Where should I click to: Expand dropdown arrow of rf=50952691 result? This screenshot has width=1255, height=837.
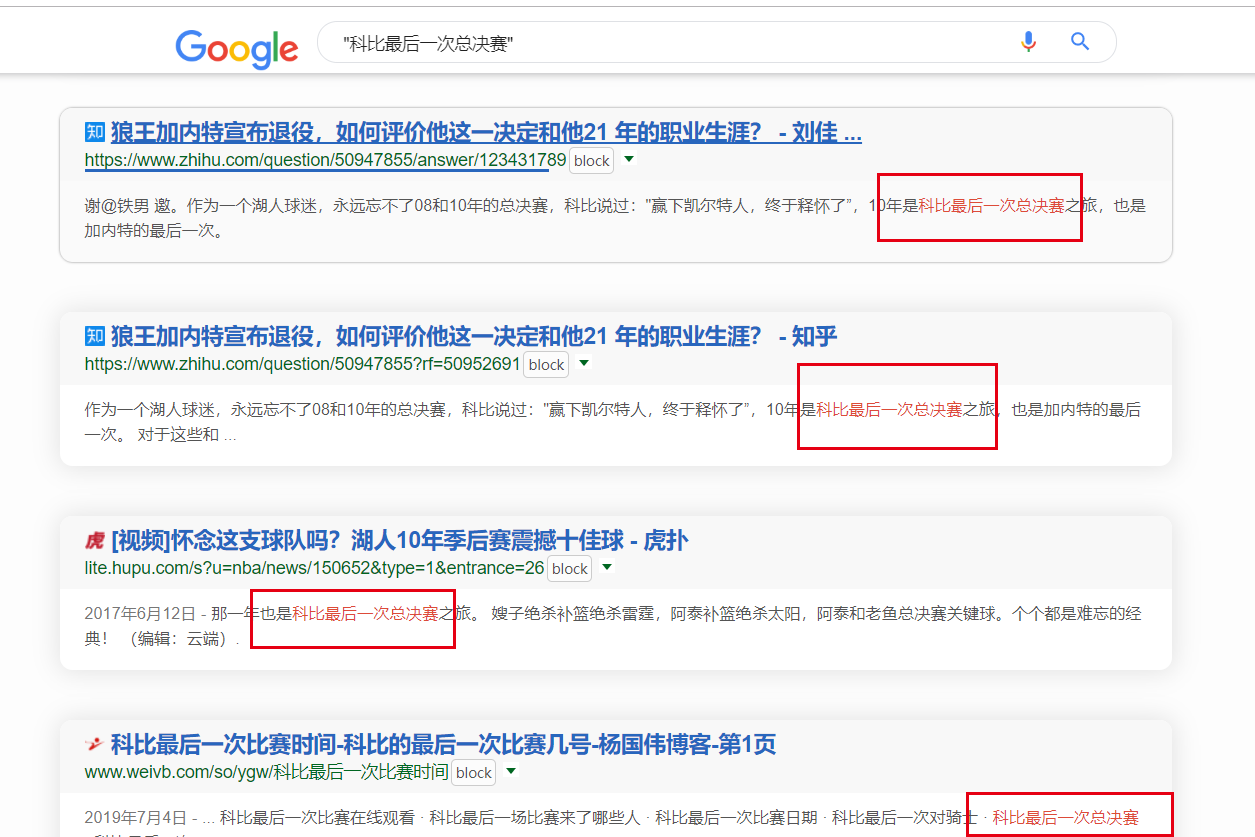[x=584, y=363]
